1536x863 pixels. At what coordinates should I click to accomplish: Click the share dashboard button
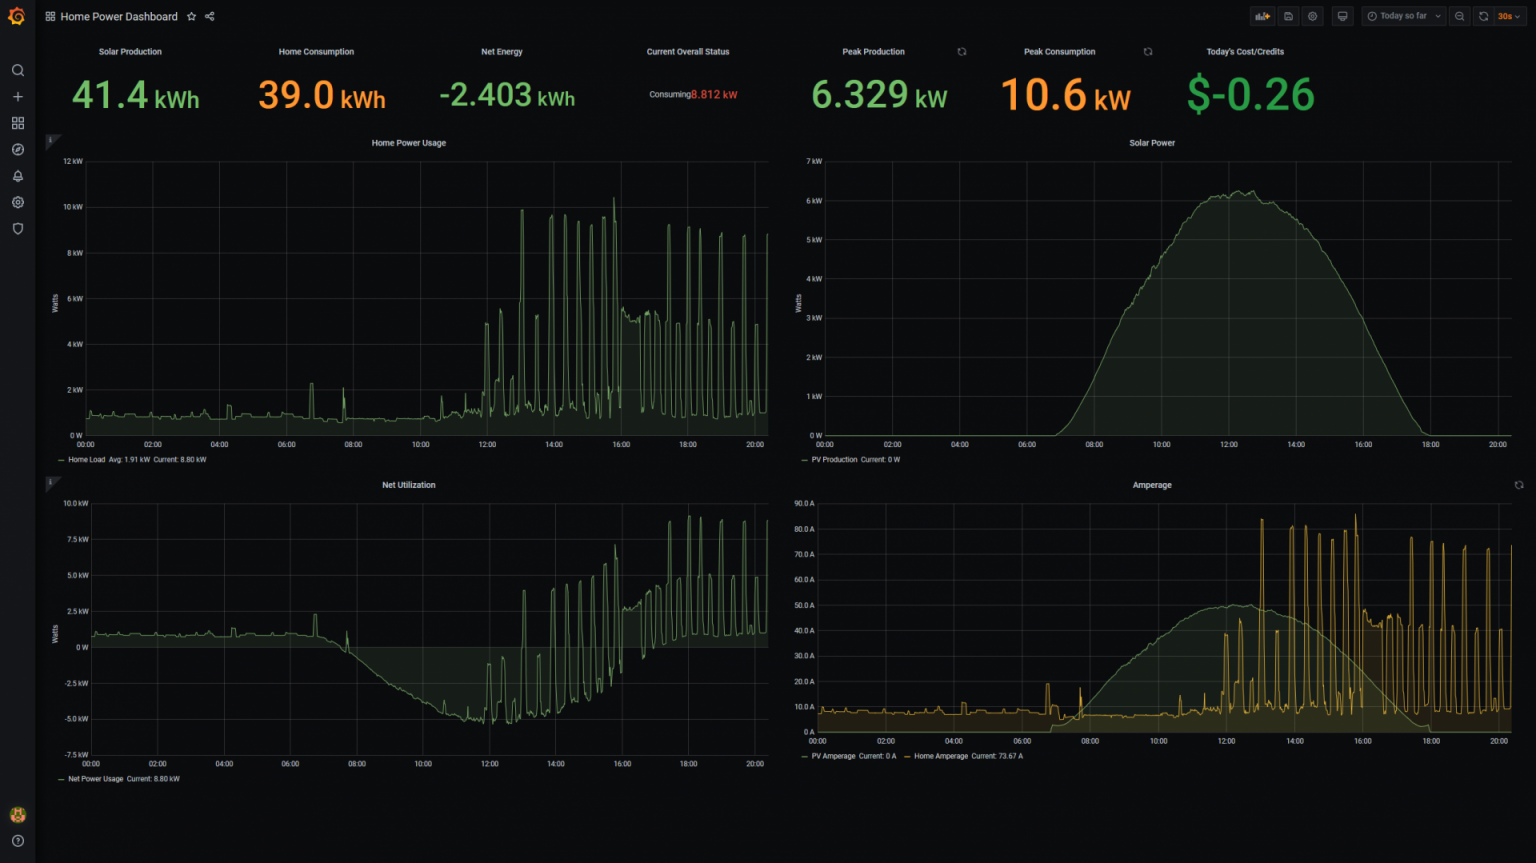(209, 16)
